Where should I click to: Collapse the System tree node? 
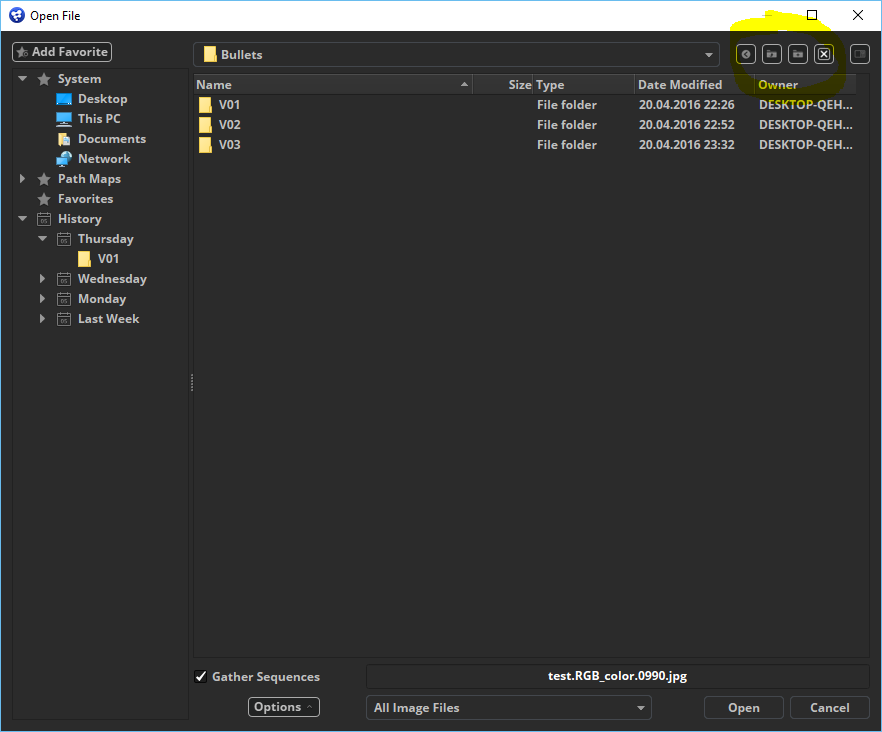(22, 79)
